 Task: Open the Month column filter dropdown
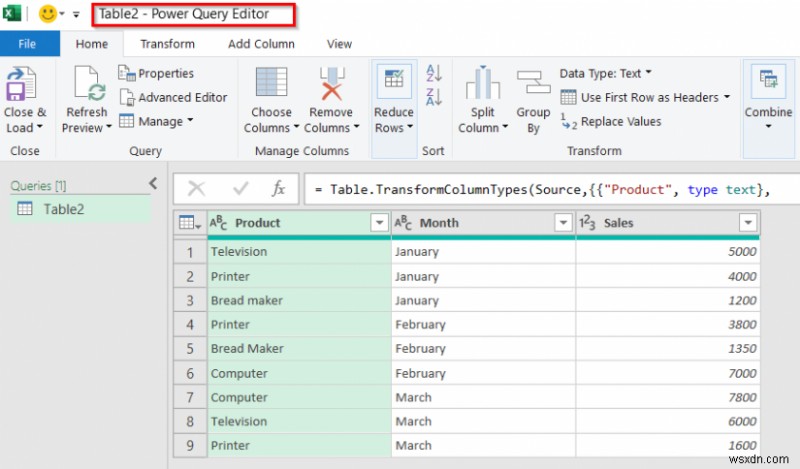coord(563,223)
